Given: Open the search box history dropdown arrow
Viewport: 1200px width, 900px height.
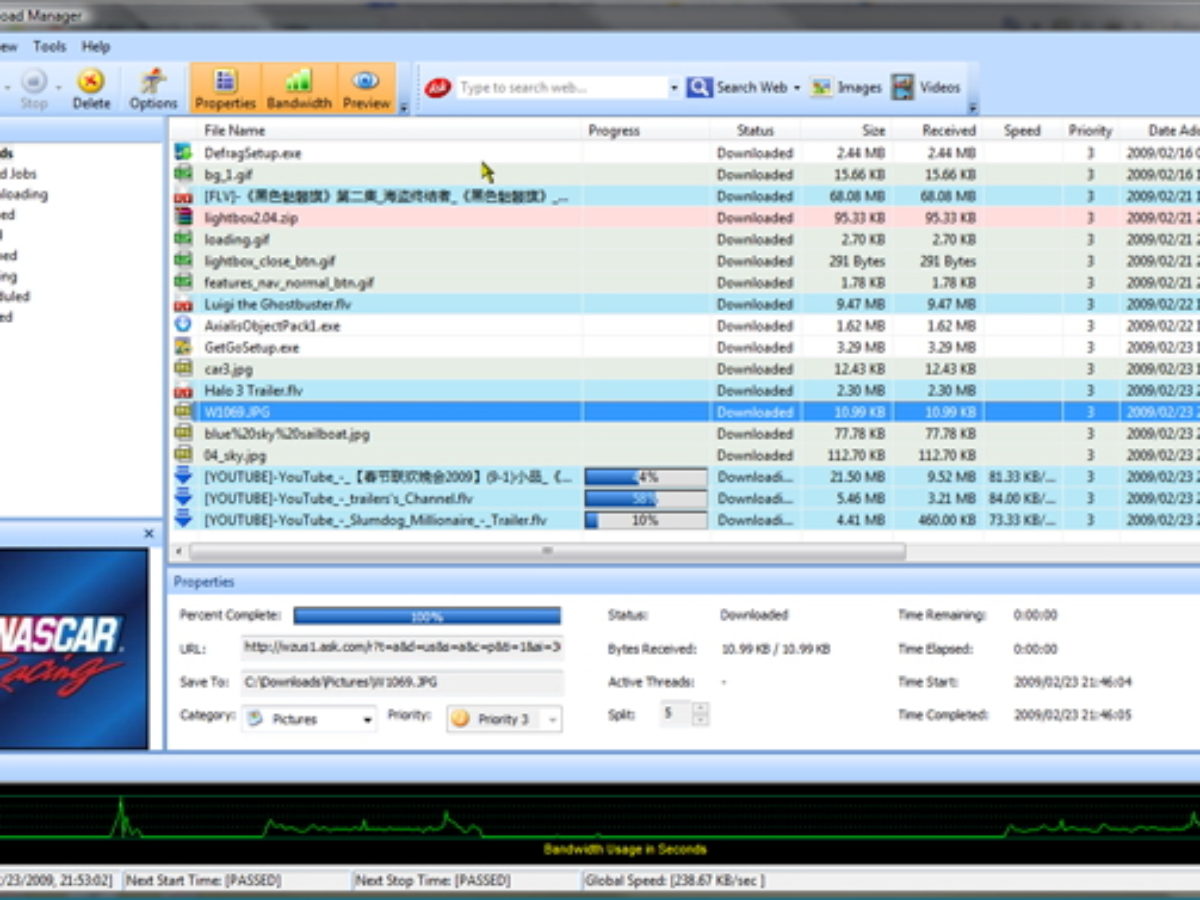Looking at the screenshot, I should [x=674, y=88].
